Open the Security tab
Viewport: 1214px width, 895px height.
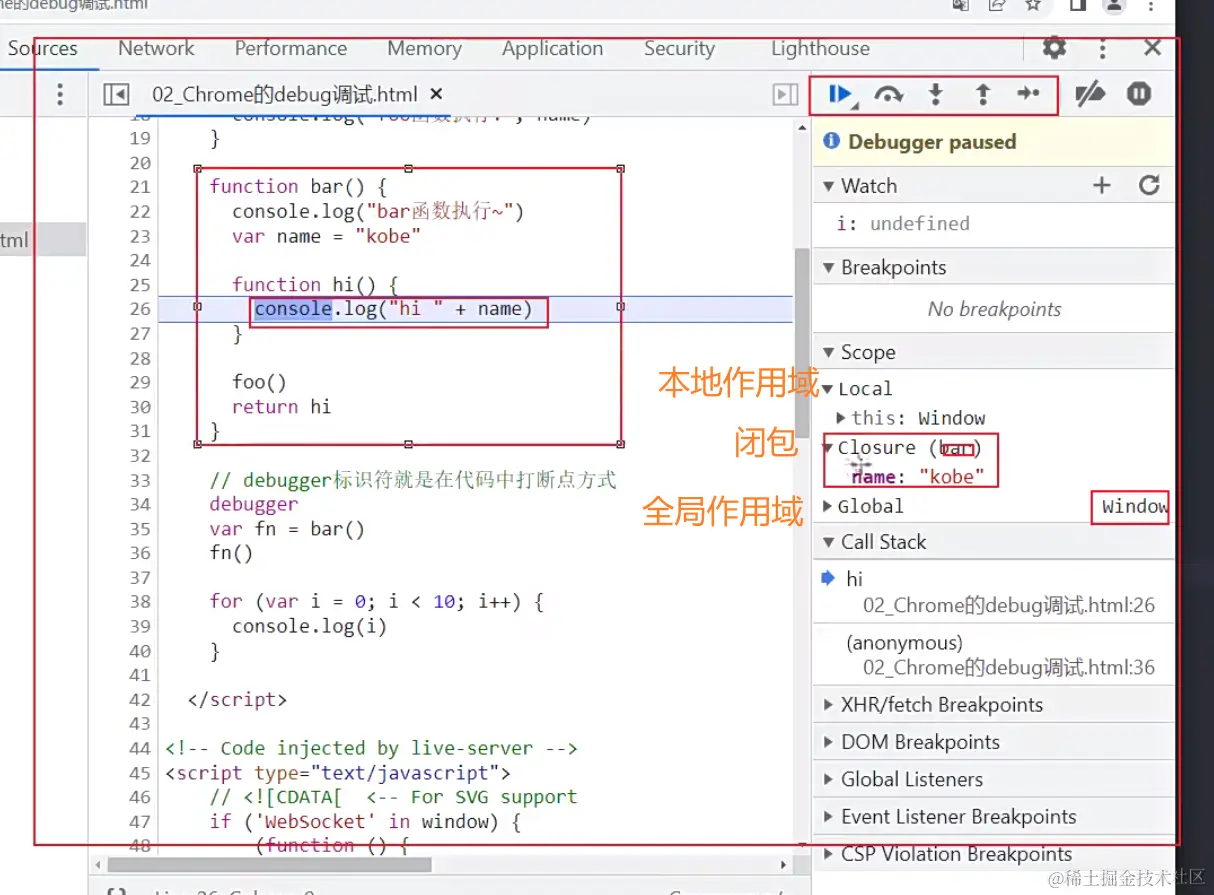click(679, 48)
